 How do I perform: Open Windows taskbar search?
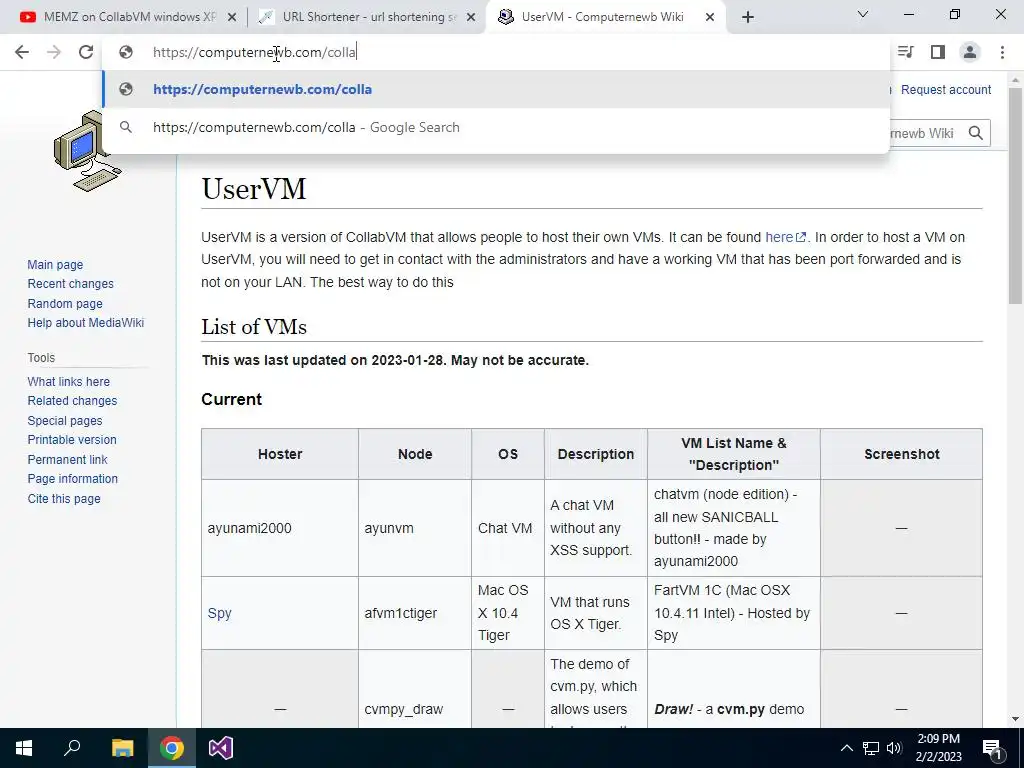pos(72,748)
